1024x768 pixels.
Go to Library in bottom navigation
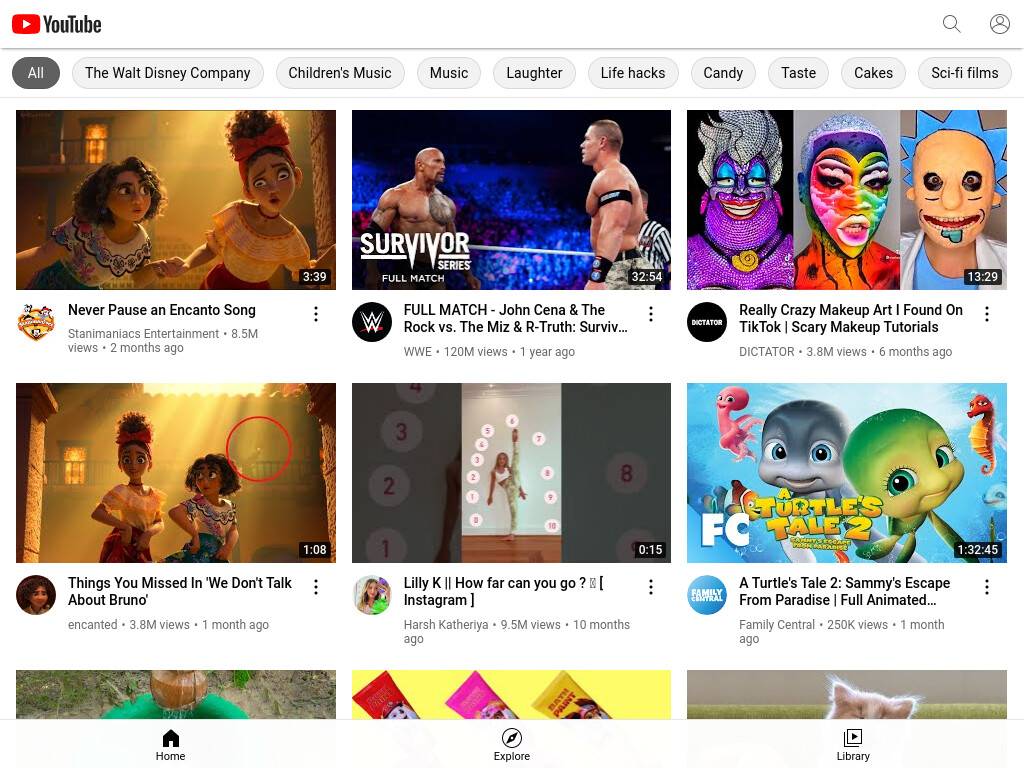[x=853, y=745]
